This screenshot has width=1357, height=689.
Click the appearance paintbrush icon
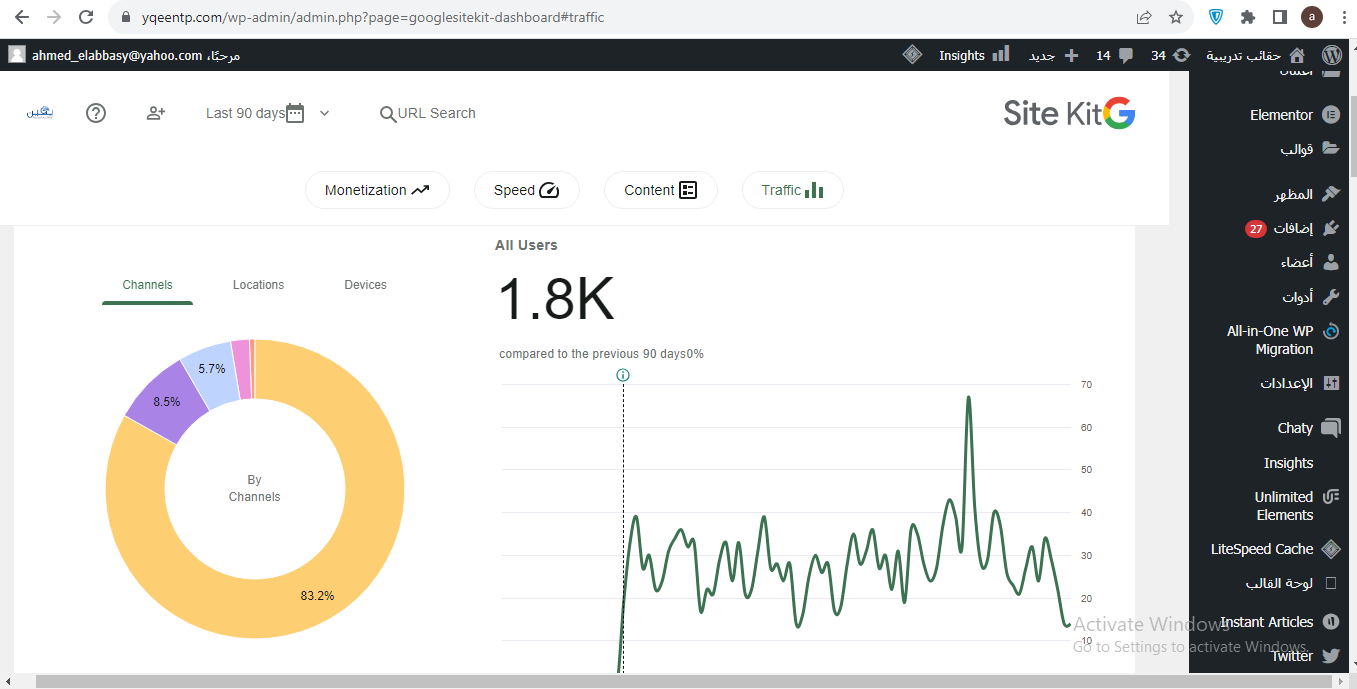tap(1331, 194)
